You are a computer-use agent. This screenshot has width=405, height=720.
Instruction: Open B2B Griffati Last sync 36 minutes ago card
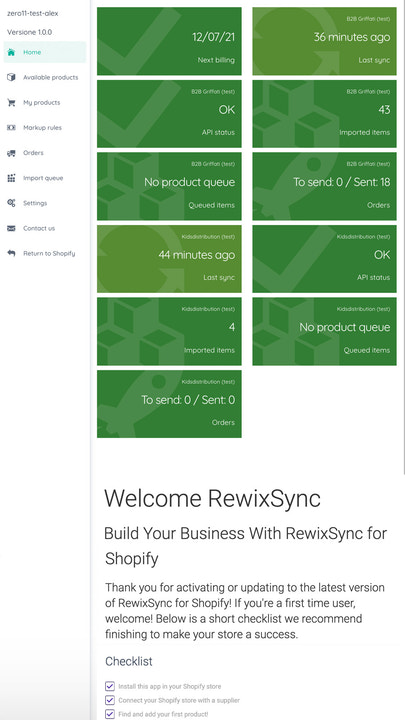coord(324,41)
